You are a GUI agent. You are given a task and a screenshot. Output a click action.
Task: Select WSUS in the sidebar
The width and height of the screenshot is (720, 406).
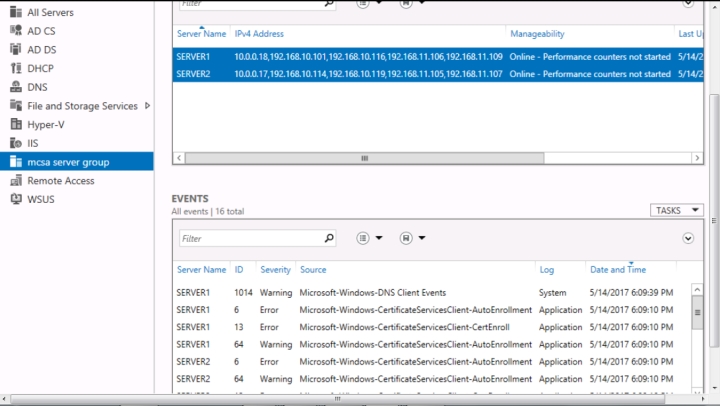click(x=41, y=199)
